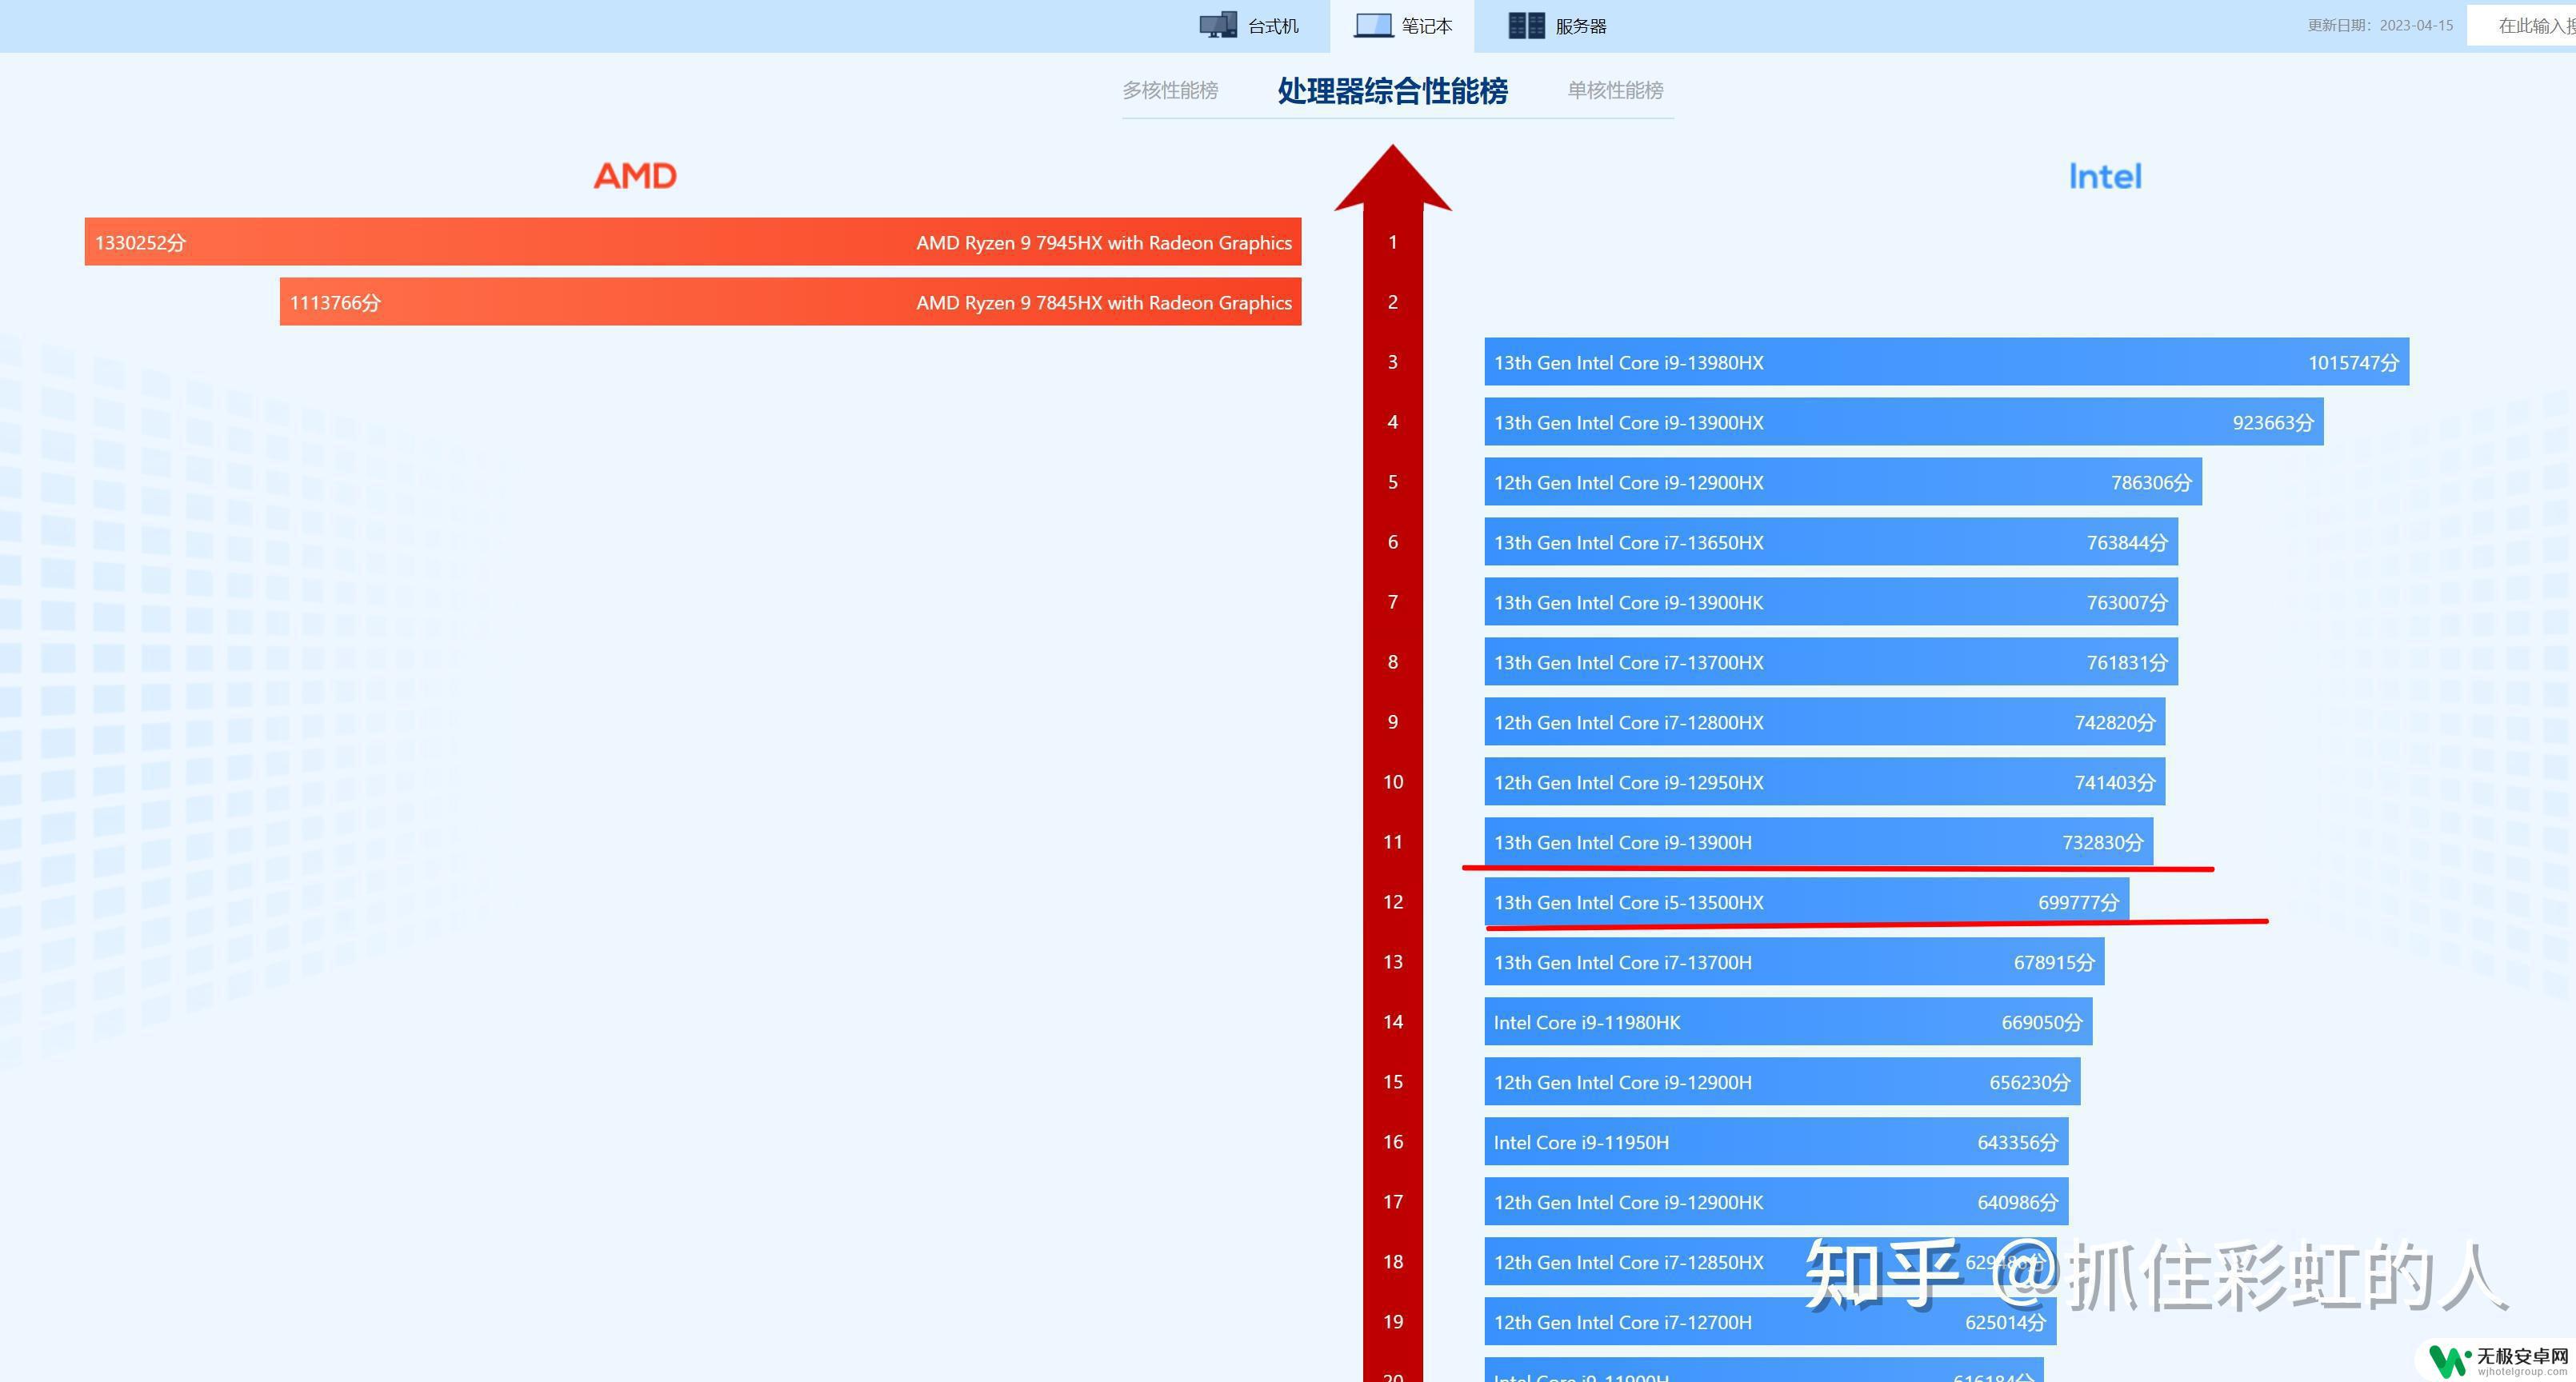Click the server rack icon
The image size is (2576, 1382).
[x=1526, y=25]
